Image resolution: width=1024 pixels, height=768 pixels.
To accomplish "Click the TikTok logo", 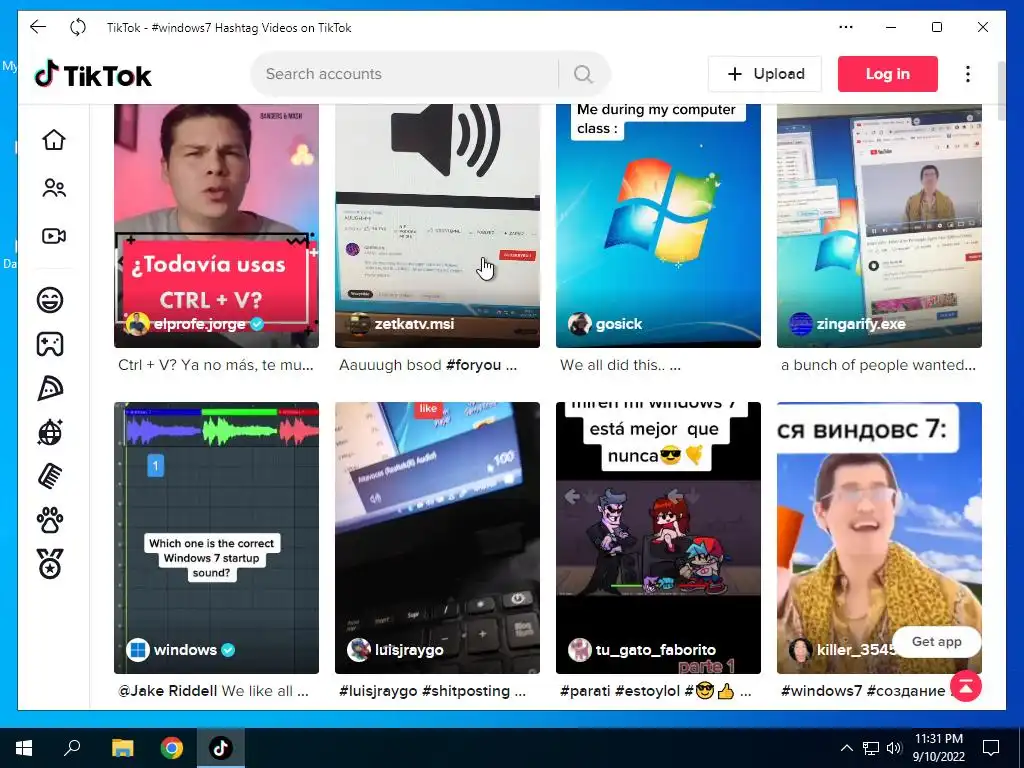I will [x=93, y=75].
